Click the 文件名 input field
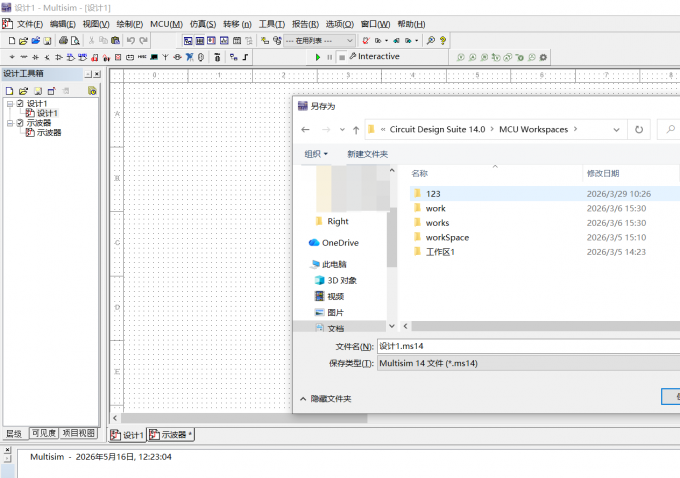This screenshot has height=478, width=680. (x=529, y=346)
